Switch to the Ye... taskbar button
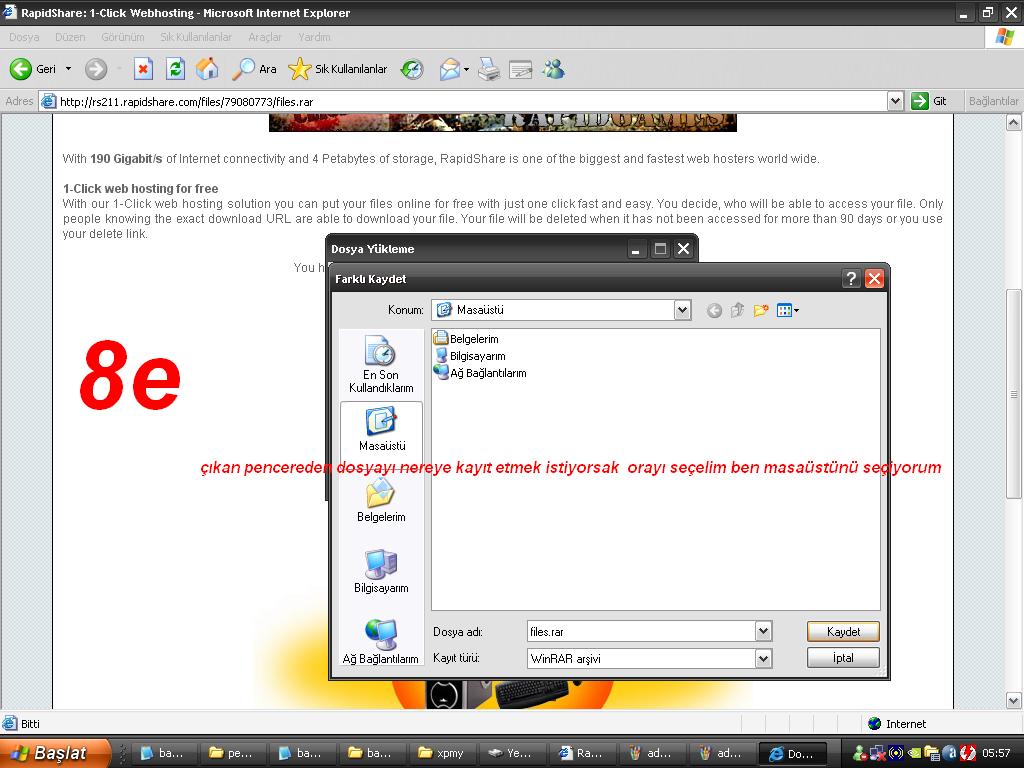 [x=511, y=754]
